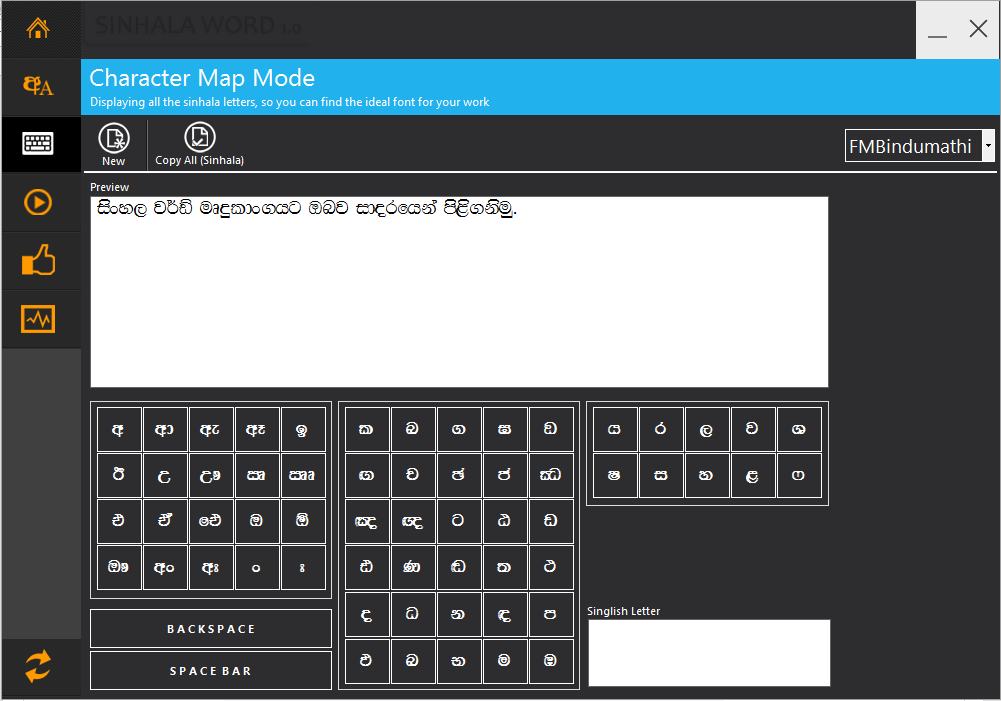Open the FMBindumathi font dropdown arrow
The height and width of the screenshot is (701, 1001).
pos(988,146)
